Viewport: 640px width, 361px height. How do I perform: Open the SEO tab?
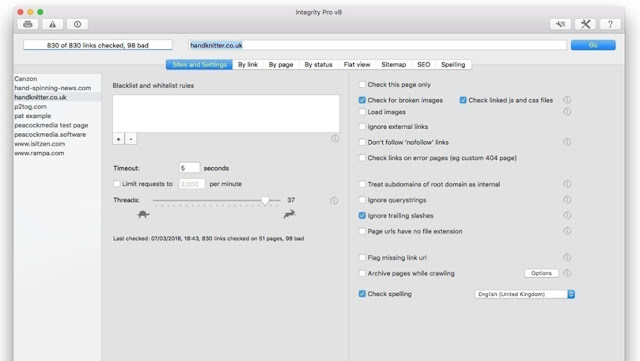click(424, 65)
